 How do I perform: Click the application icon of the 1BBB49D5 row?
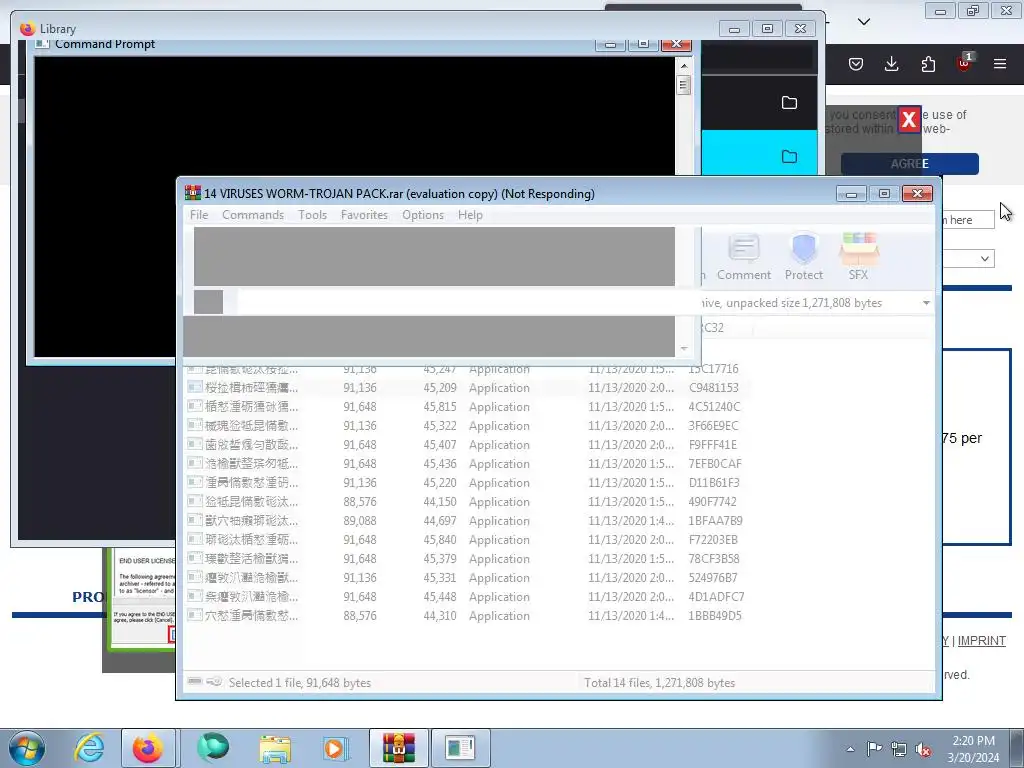click(195, 615)
